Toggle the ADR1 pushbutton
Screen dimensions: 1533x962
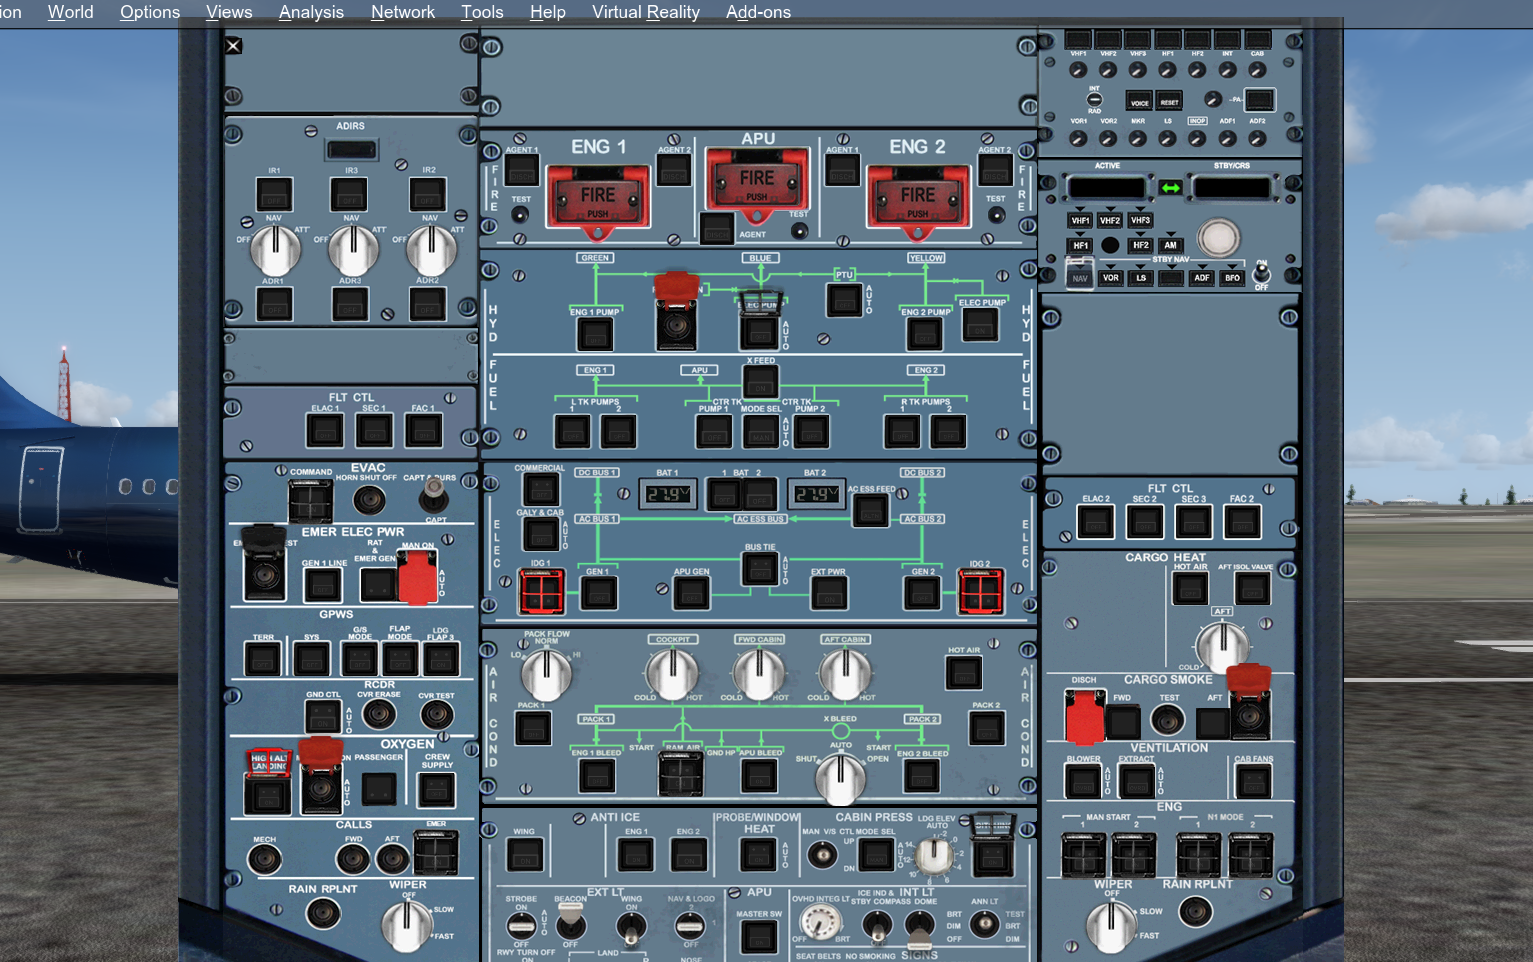274,304
